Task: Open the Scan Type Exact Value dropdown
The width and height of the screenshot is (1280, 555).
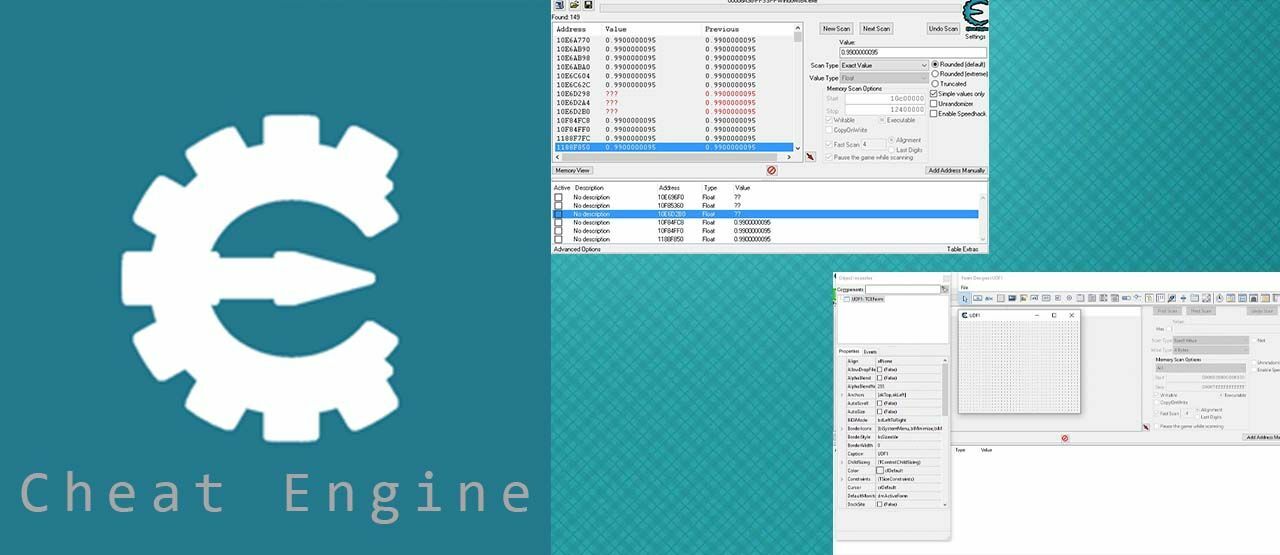Action: [x=884, y=65]
